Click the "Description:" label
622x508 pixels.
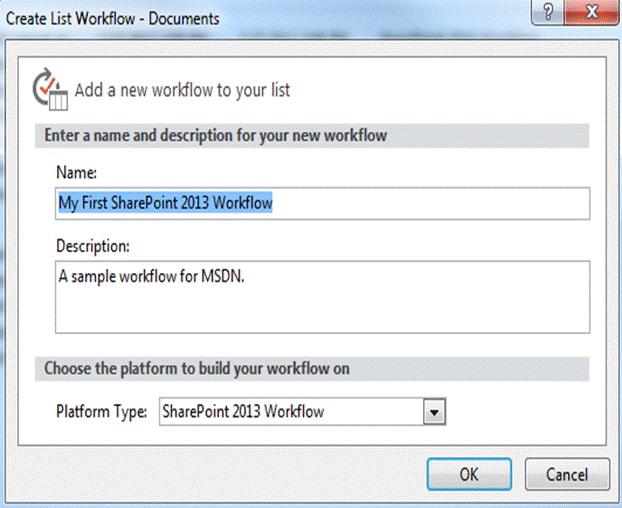pos(93,246)
